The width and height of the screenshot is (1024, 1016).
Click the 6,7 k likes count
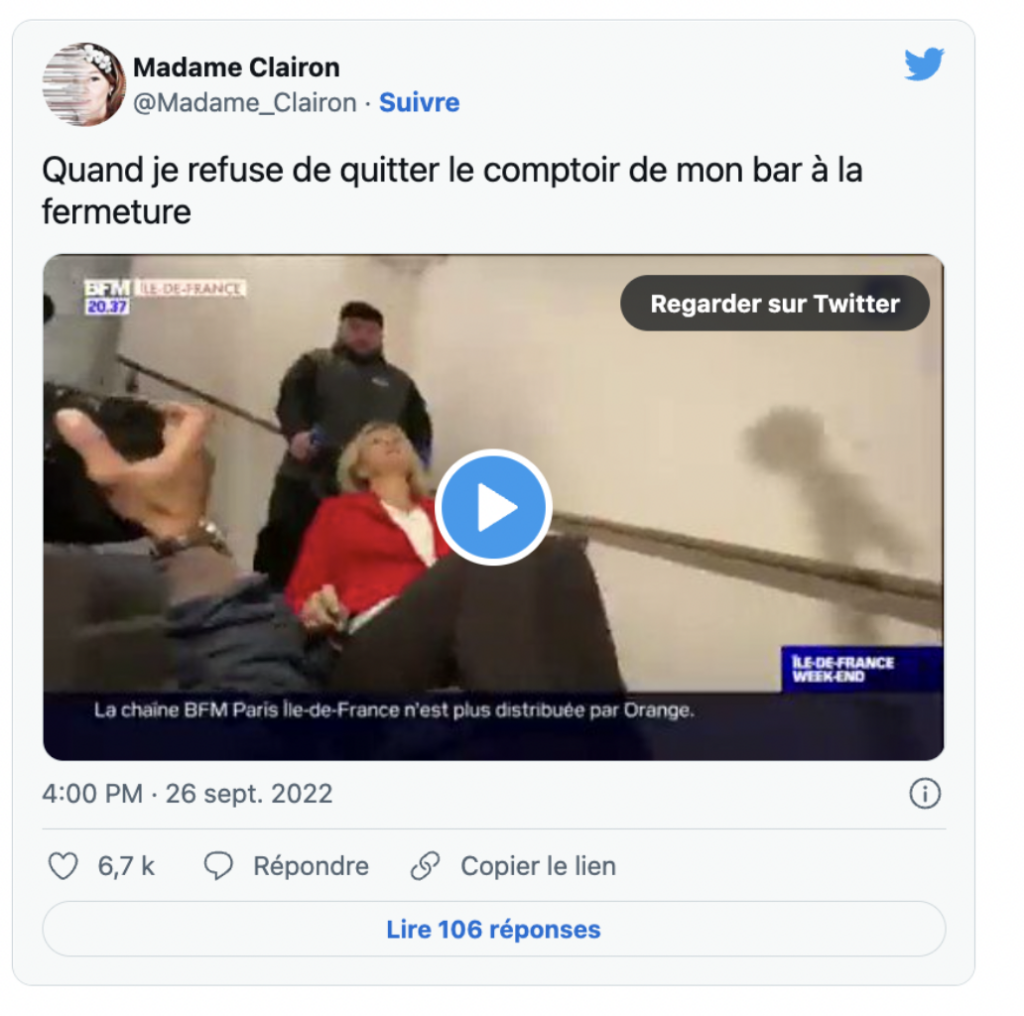(x=126, y=866)
